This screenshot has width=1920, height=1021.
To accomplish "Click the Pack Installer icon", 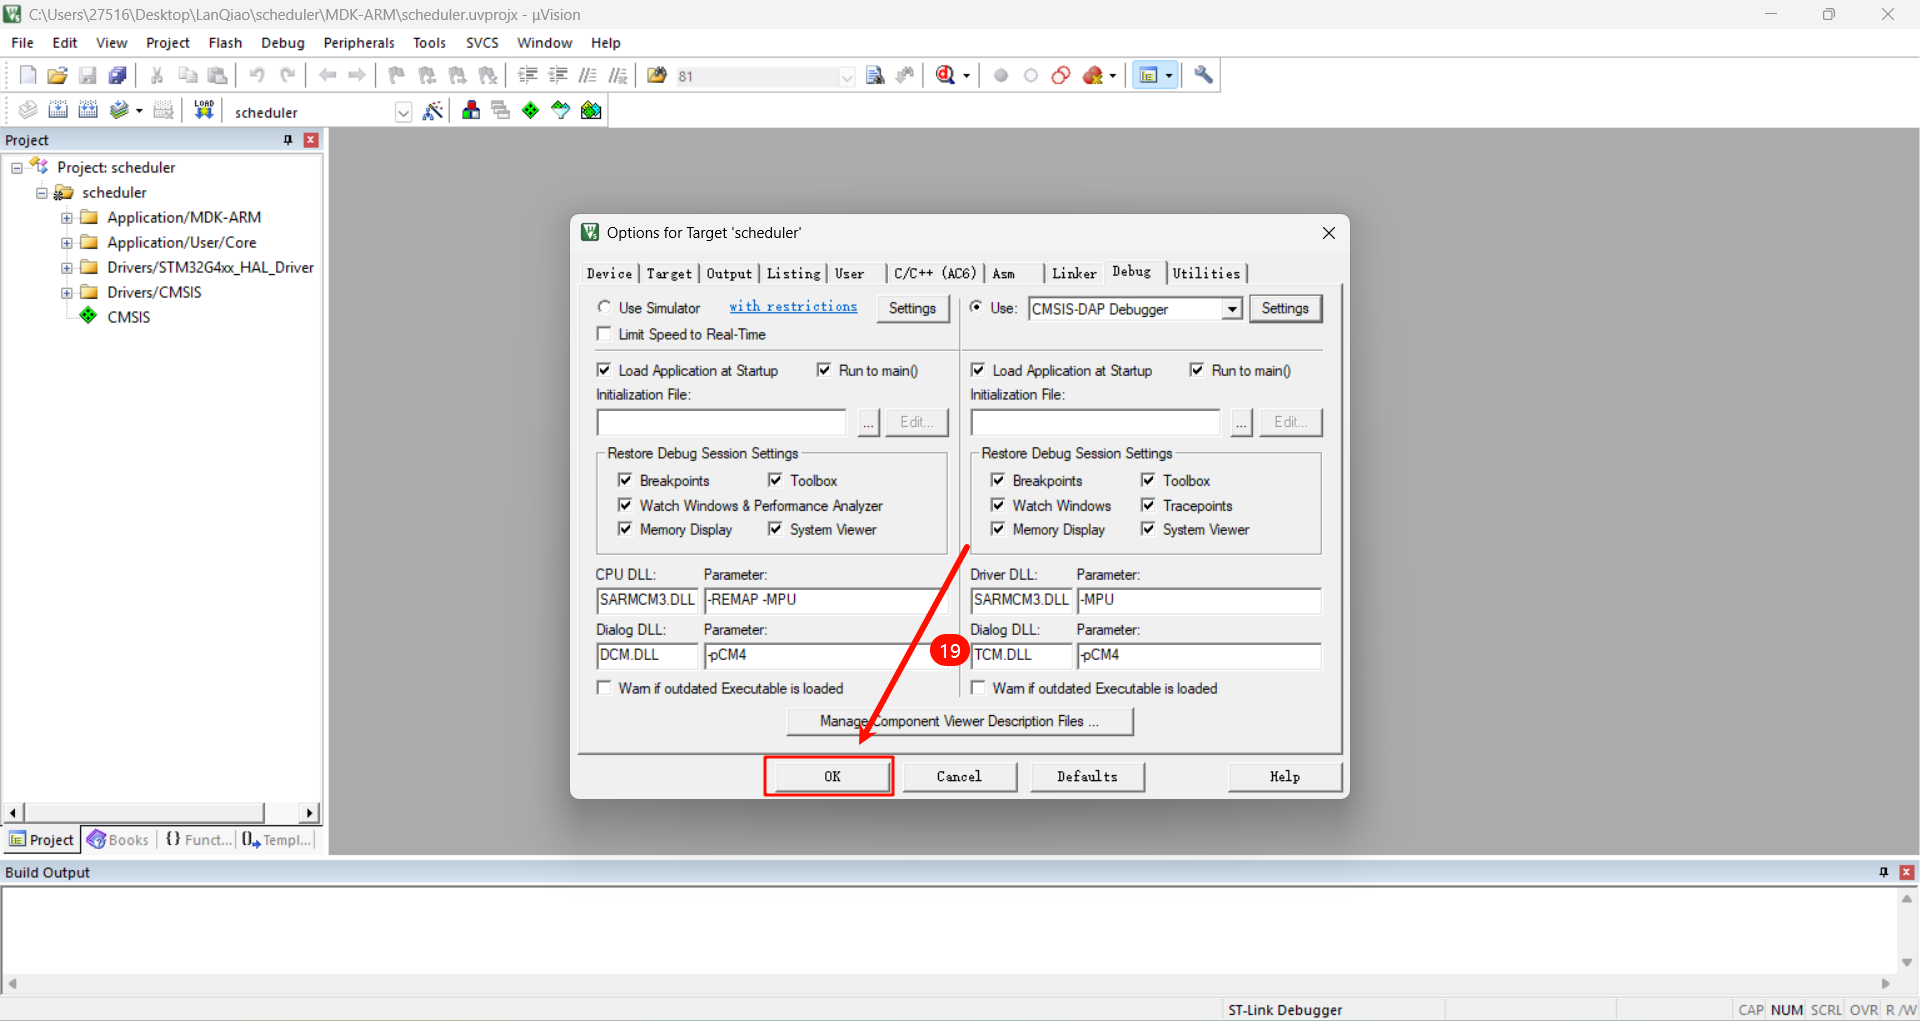I will coord(591,111).
